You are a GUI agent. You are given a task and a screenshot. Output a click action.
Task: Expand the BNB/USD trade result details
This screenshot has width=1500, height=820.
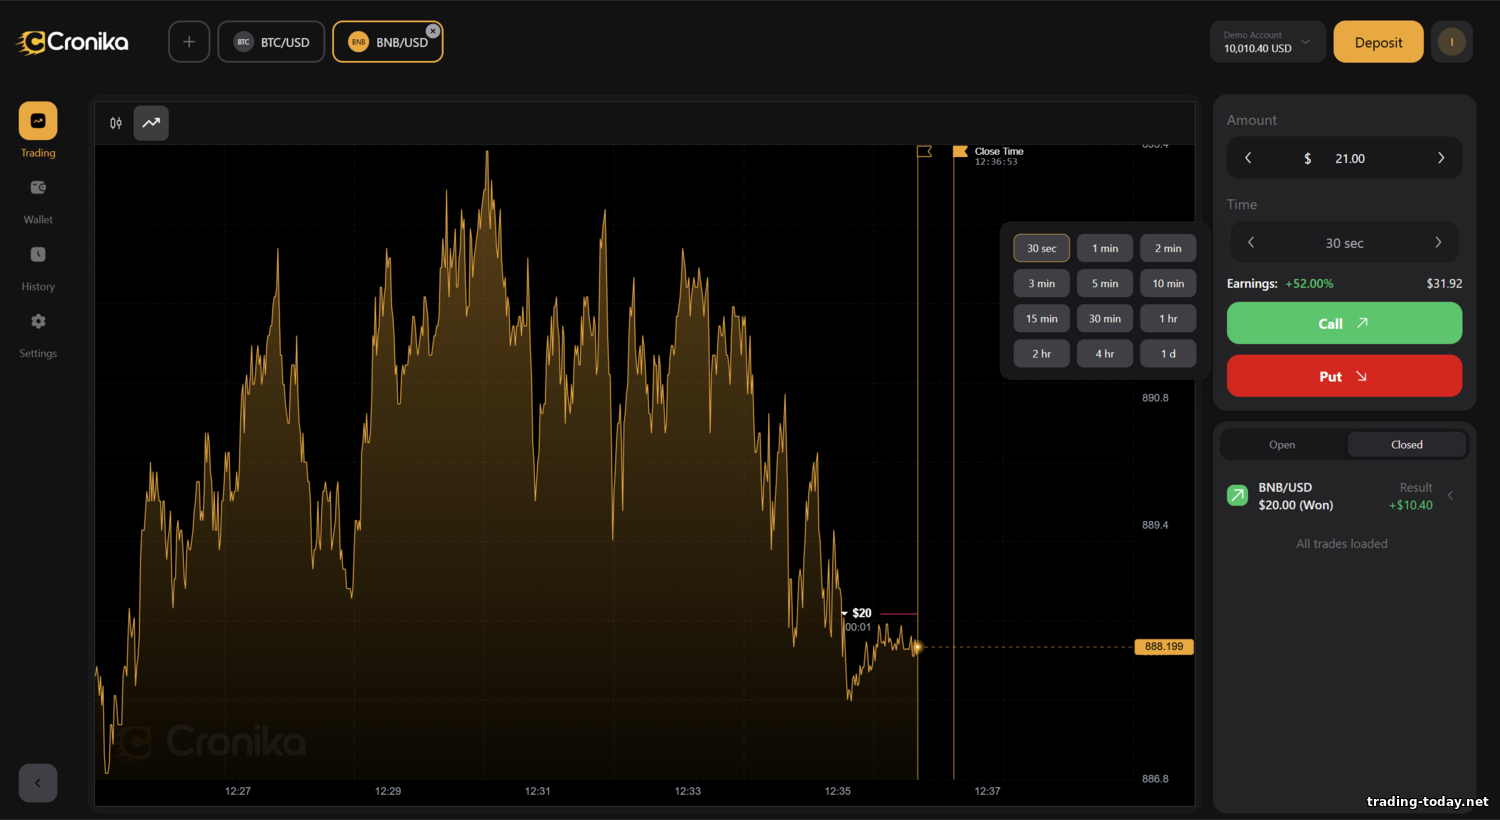point(1451,495)
